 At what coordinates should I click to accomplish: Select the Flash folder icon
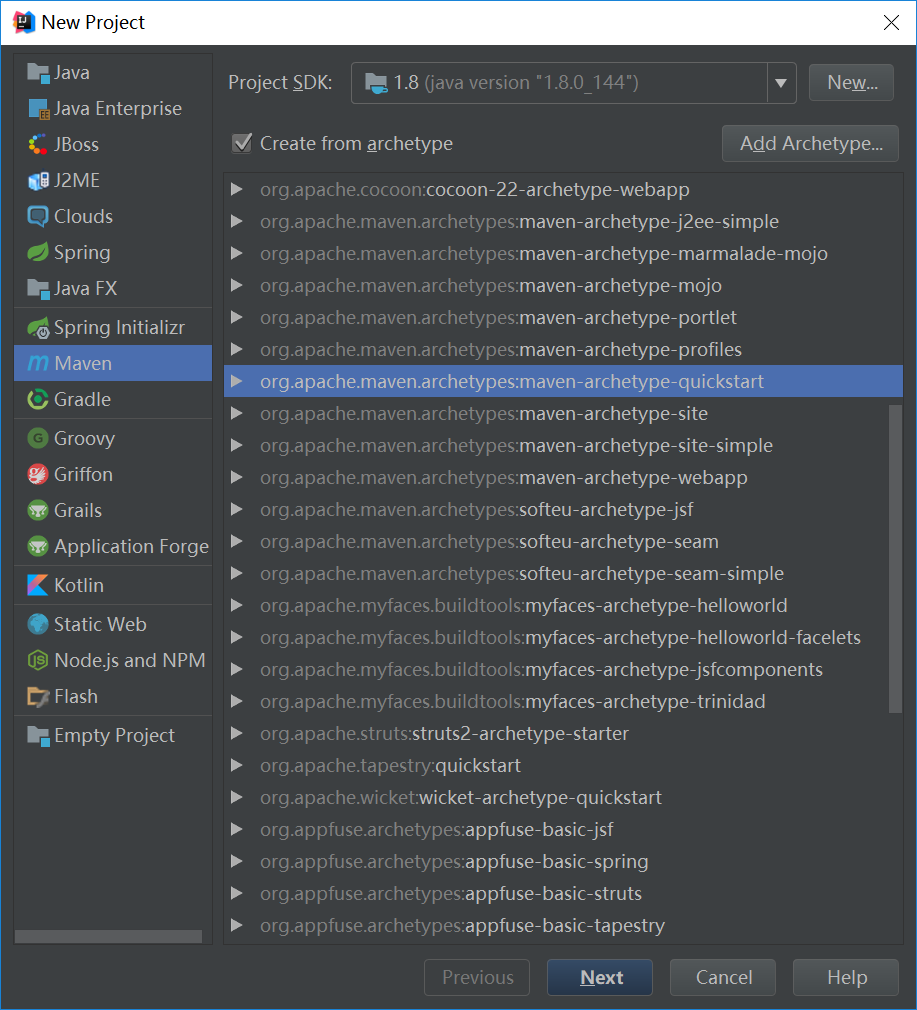click(x=38, y=697)
